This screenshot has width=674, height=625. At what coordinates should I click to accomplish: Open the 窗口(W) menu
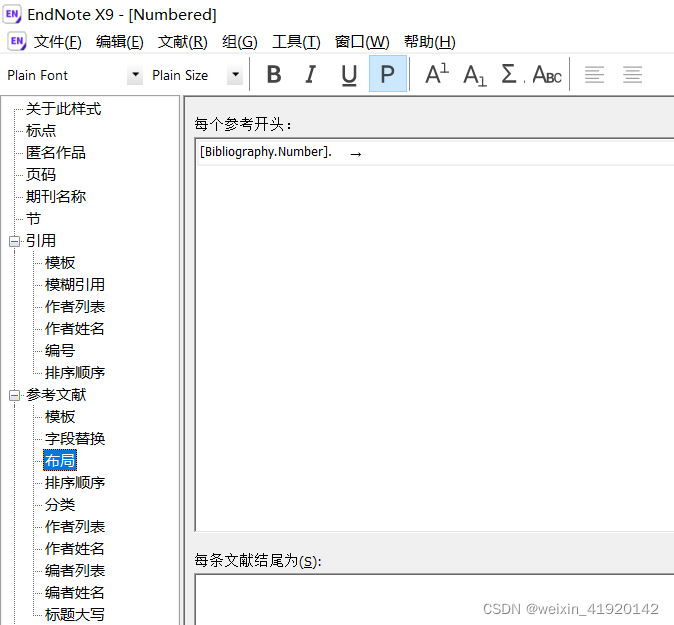[x=362, y=42]
